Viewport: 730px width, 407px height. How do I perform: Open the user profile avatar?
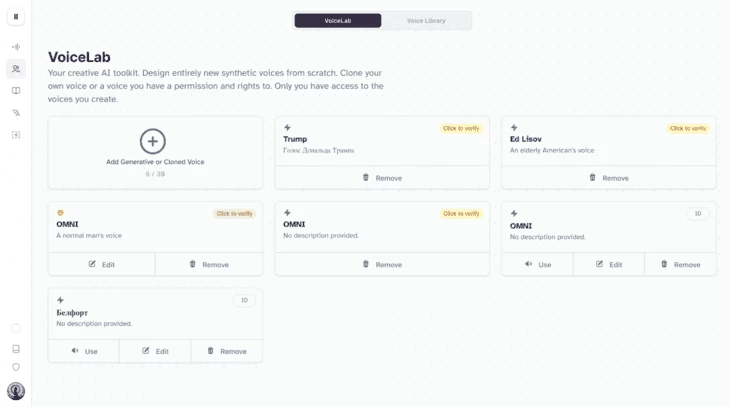click(16, 391)
